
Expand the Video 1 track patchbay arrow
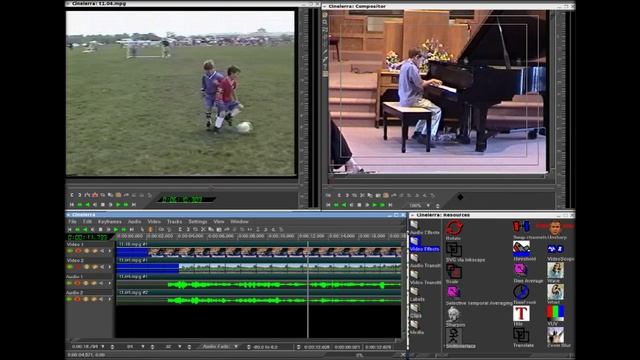pos(110,251)
